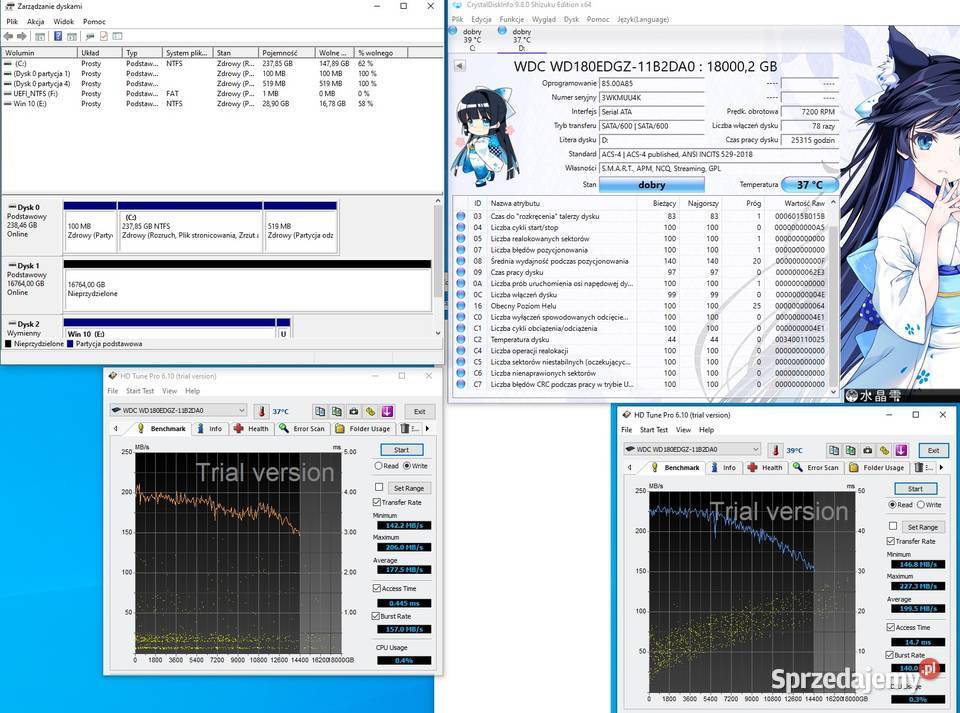The width and height of the screenshot is (960, 713).
Task: Click Start button in left HD Tune
Action: (x=402, y=449)
